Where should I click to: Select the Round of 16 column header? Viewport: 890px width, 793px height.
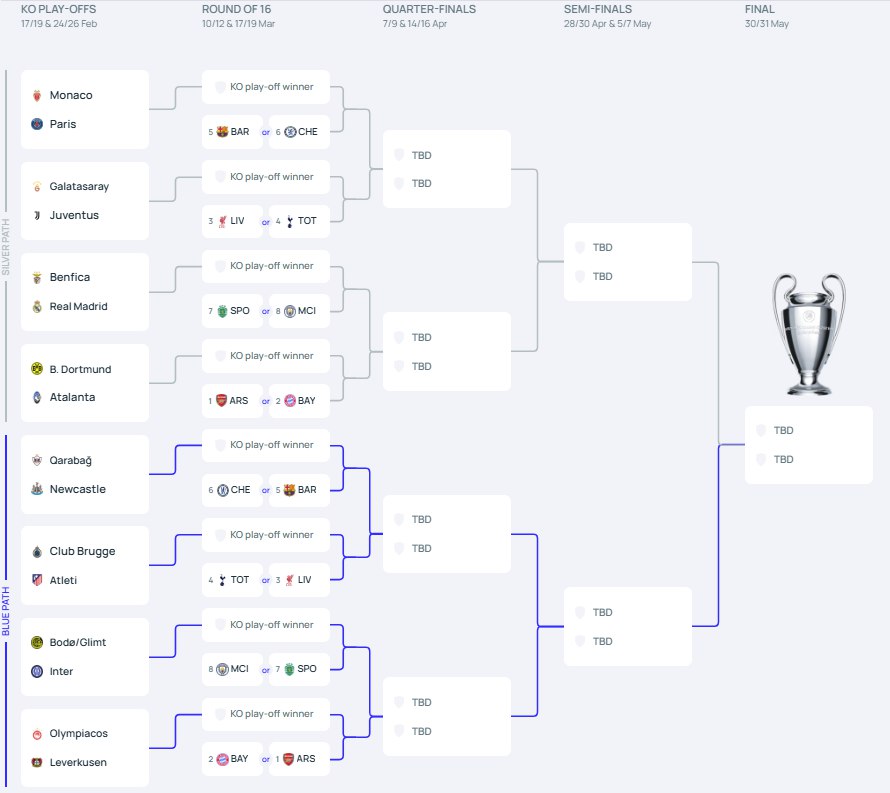237,9
